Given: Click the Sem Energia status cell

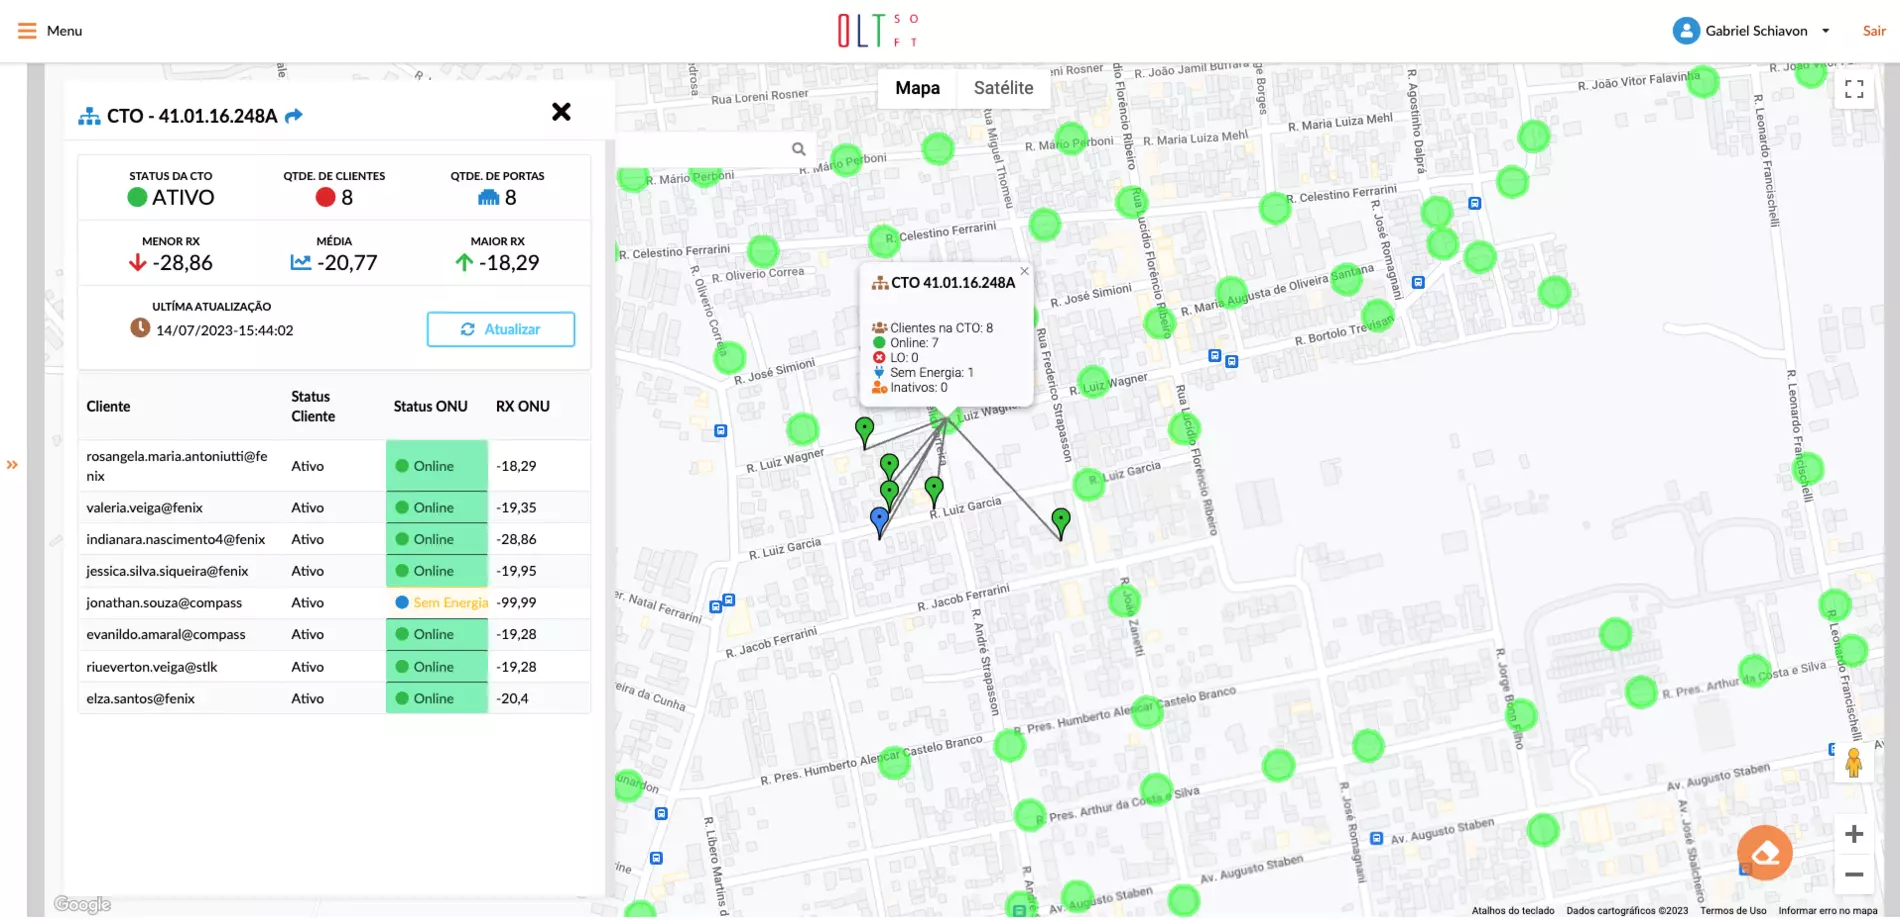Looking at the screenshot, I should 437,603.
